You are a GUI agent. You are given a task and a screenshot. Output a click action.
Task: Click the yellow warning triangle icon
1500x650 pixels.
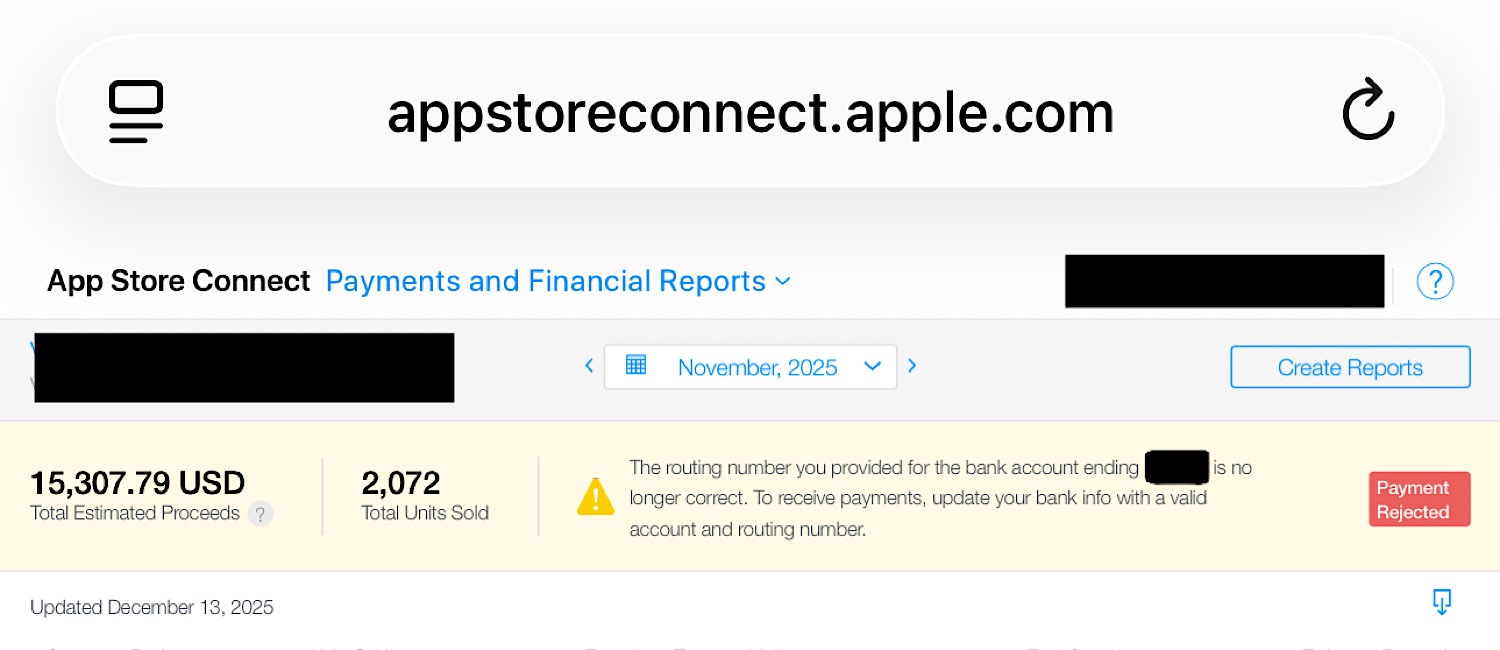[596, 497]
